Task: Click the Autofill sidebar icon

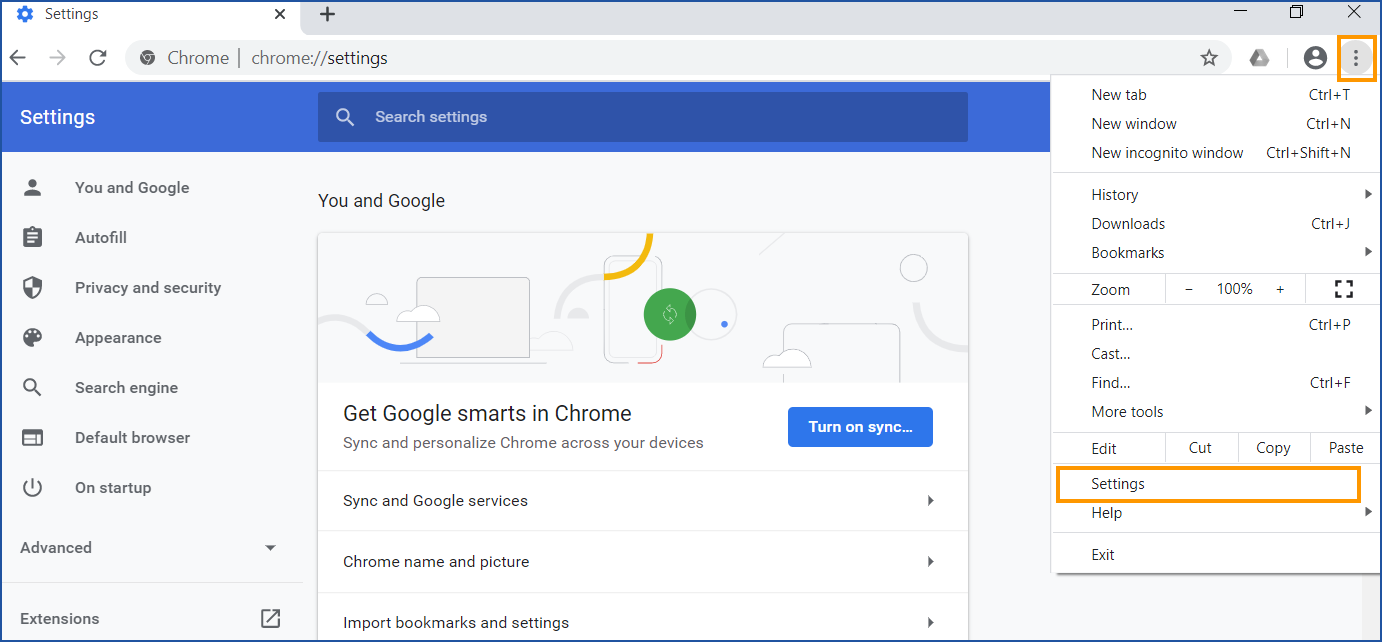Action: (33, 237)
